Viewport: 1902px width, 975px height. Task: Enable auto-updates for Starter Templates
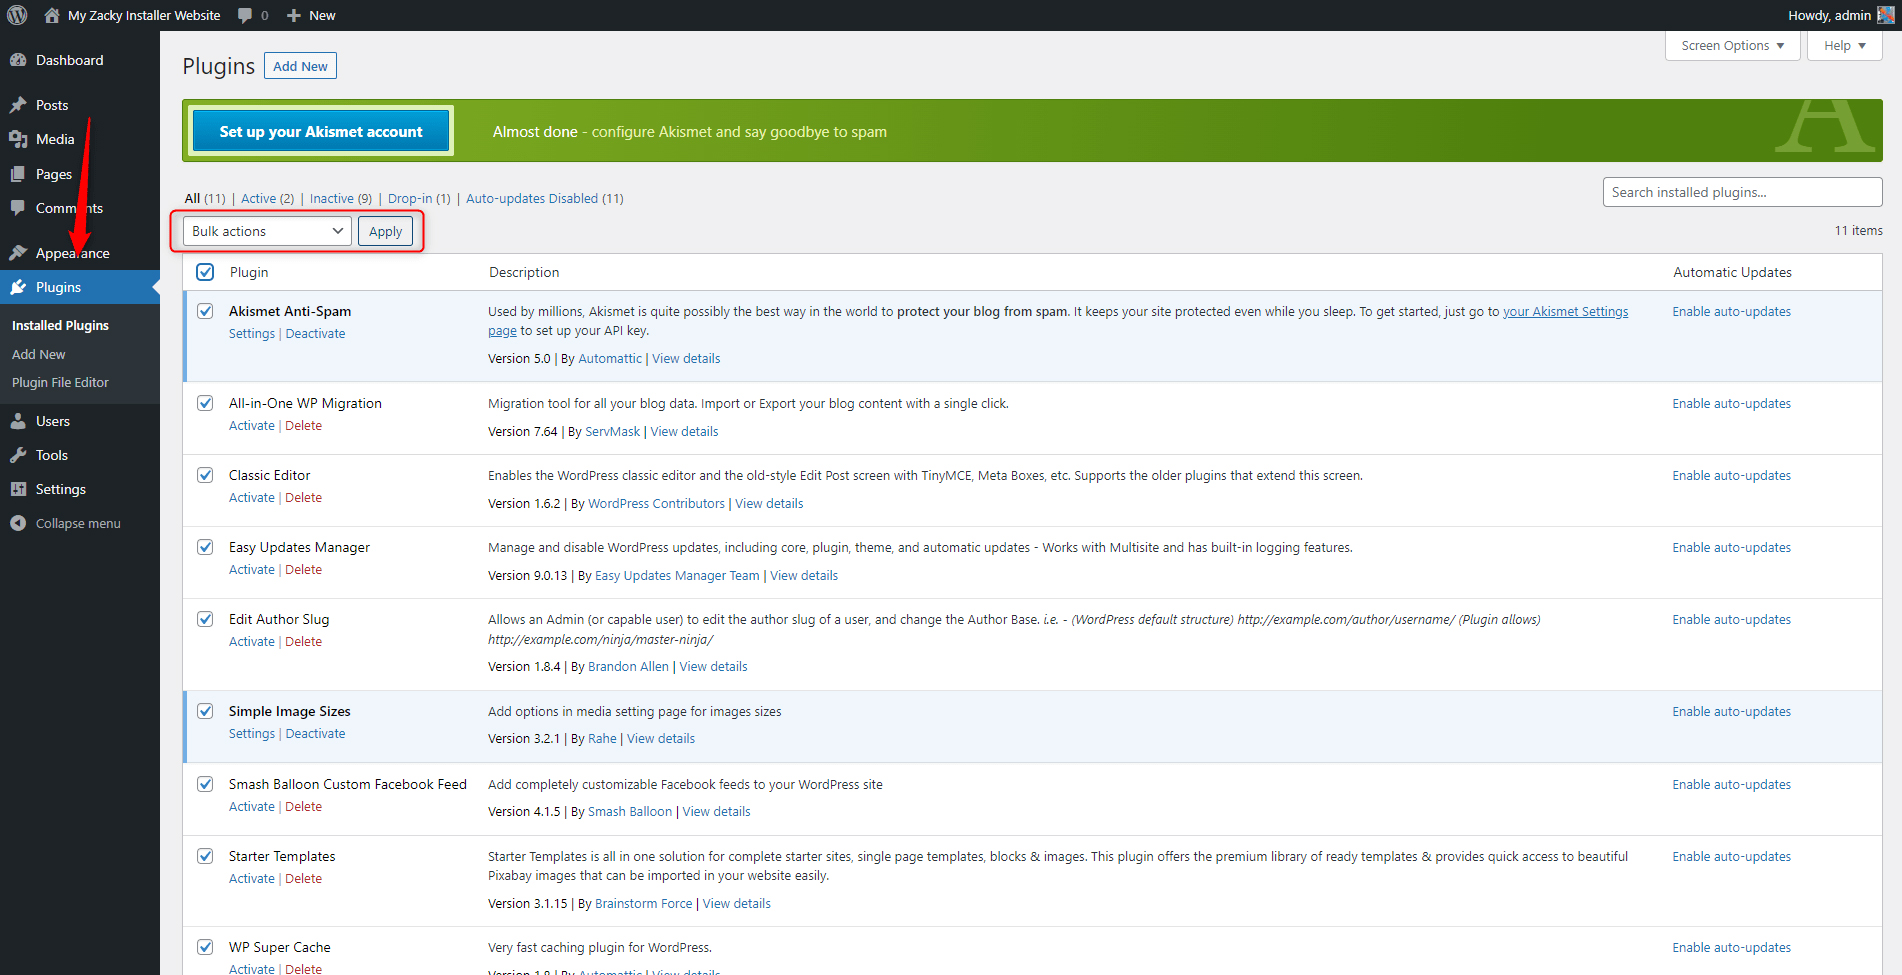click(x=1731, y=856)
